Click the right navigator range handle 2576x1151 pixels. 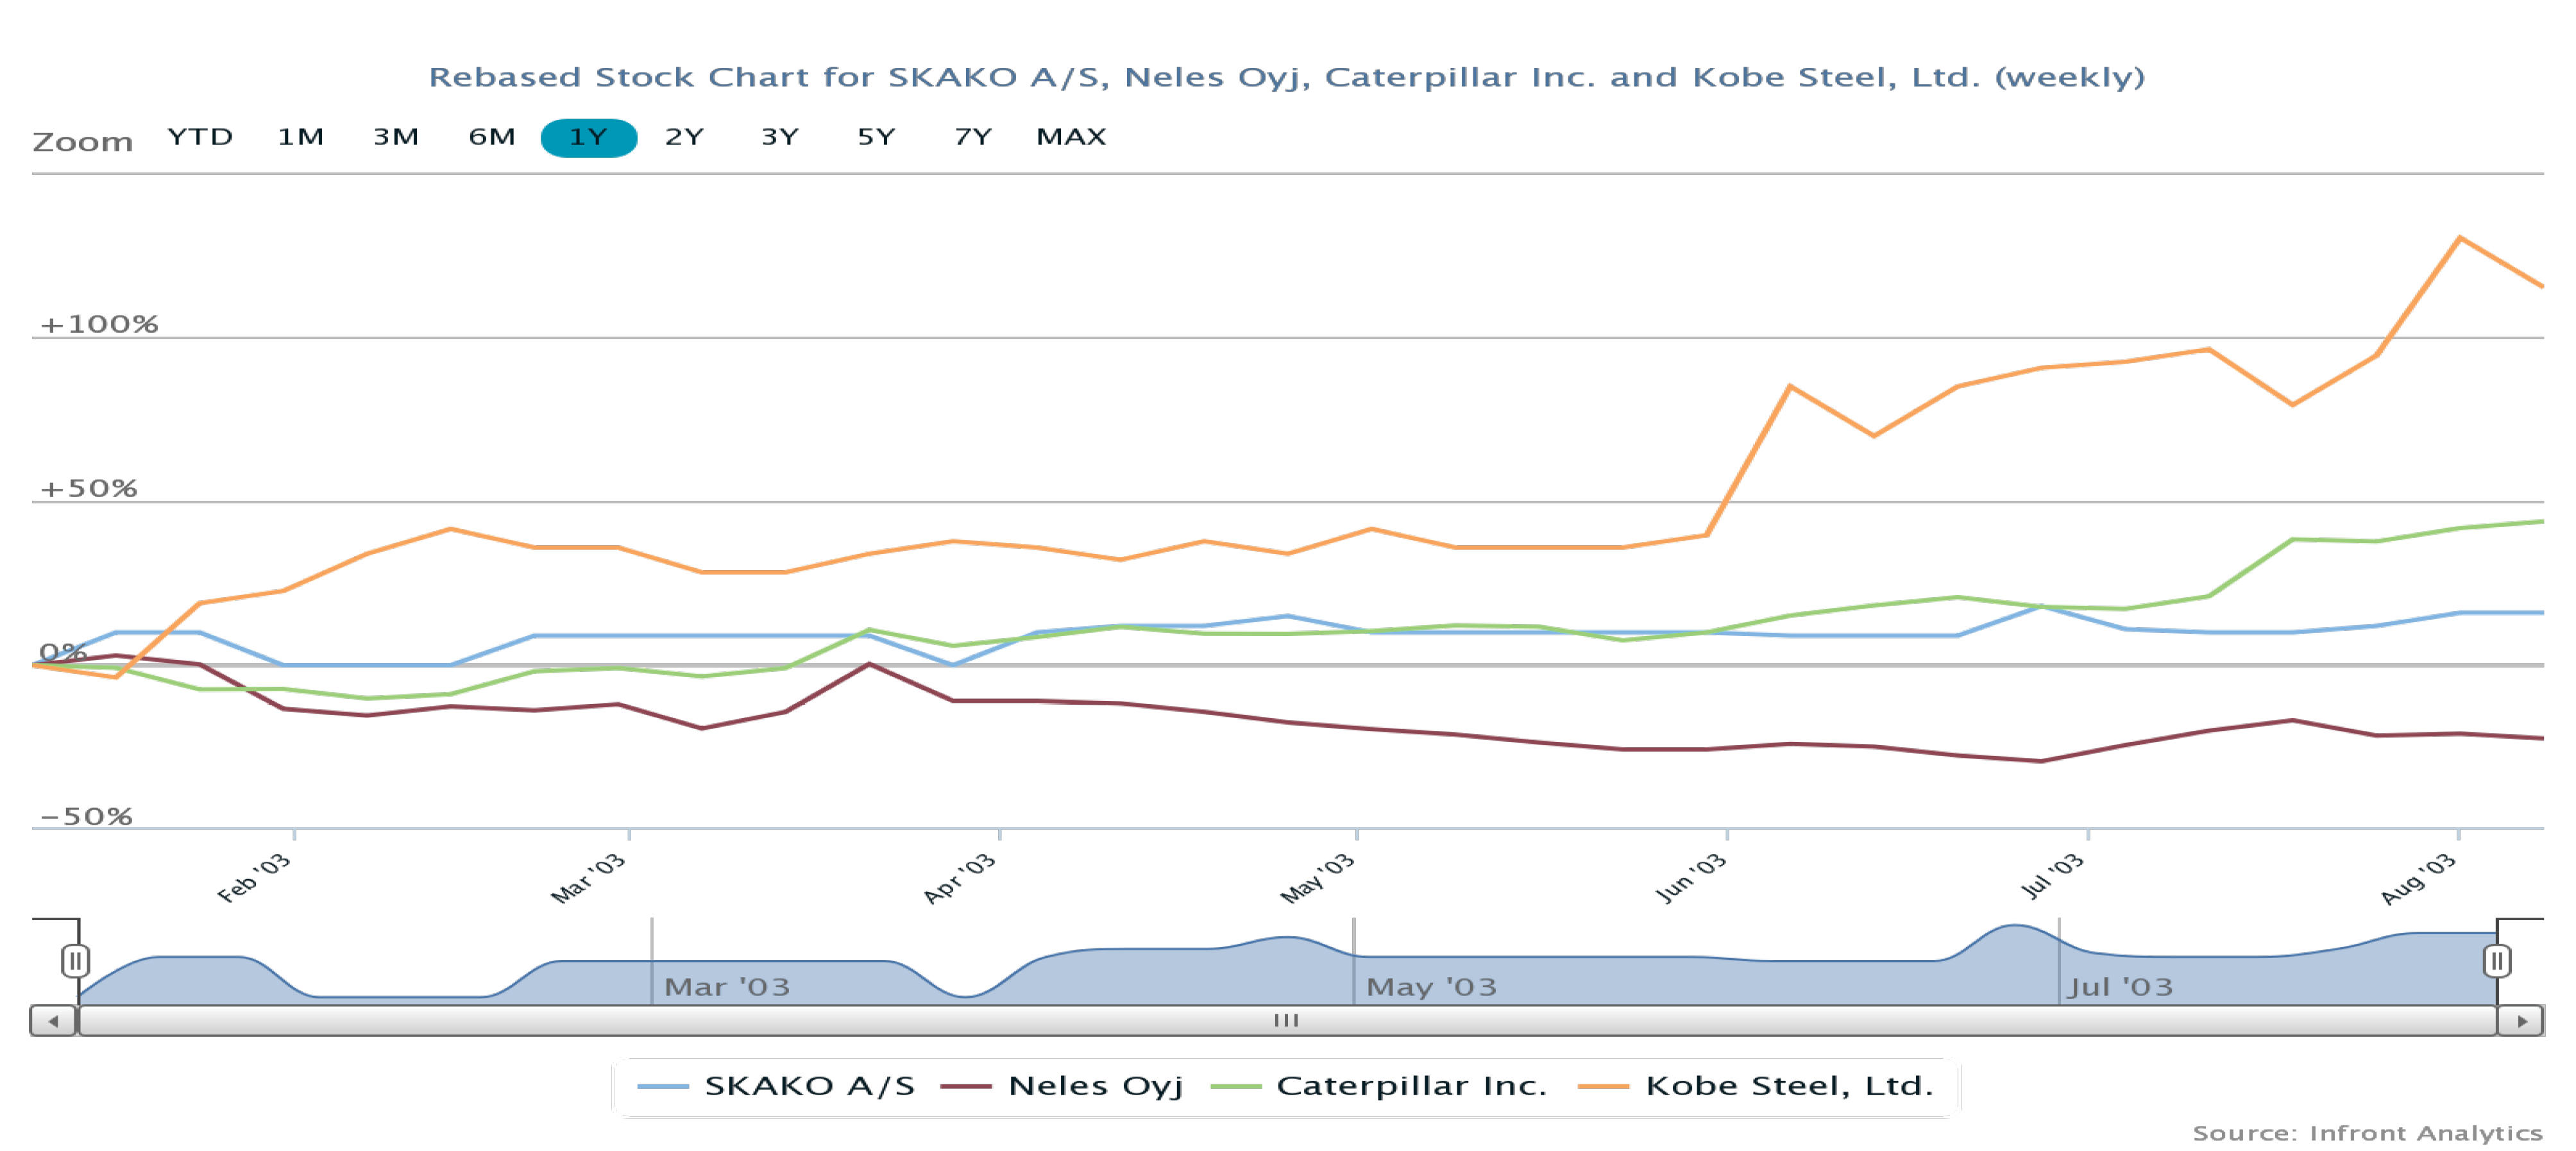[x=2496, y=961]
